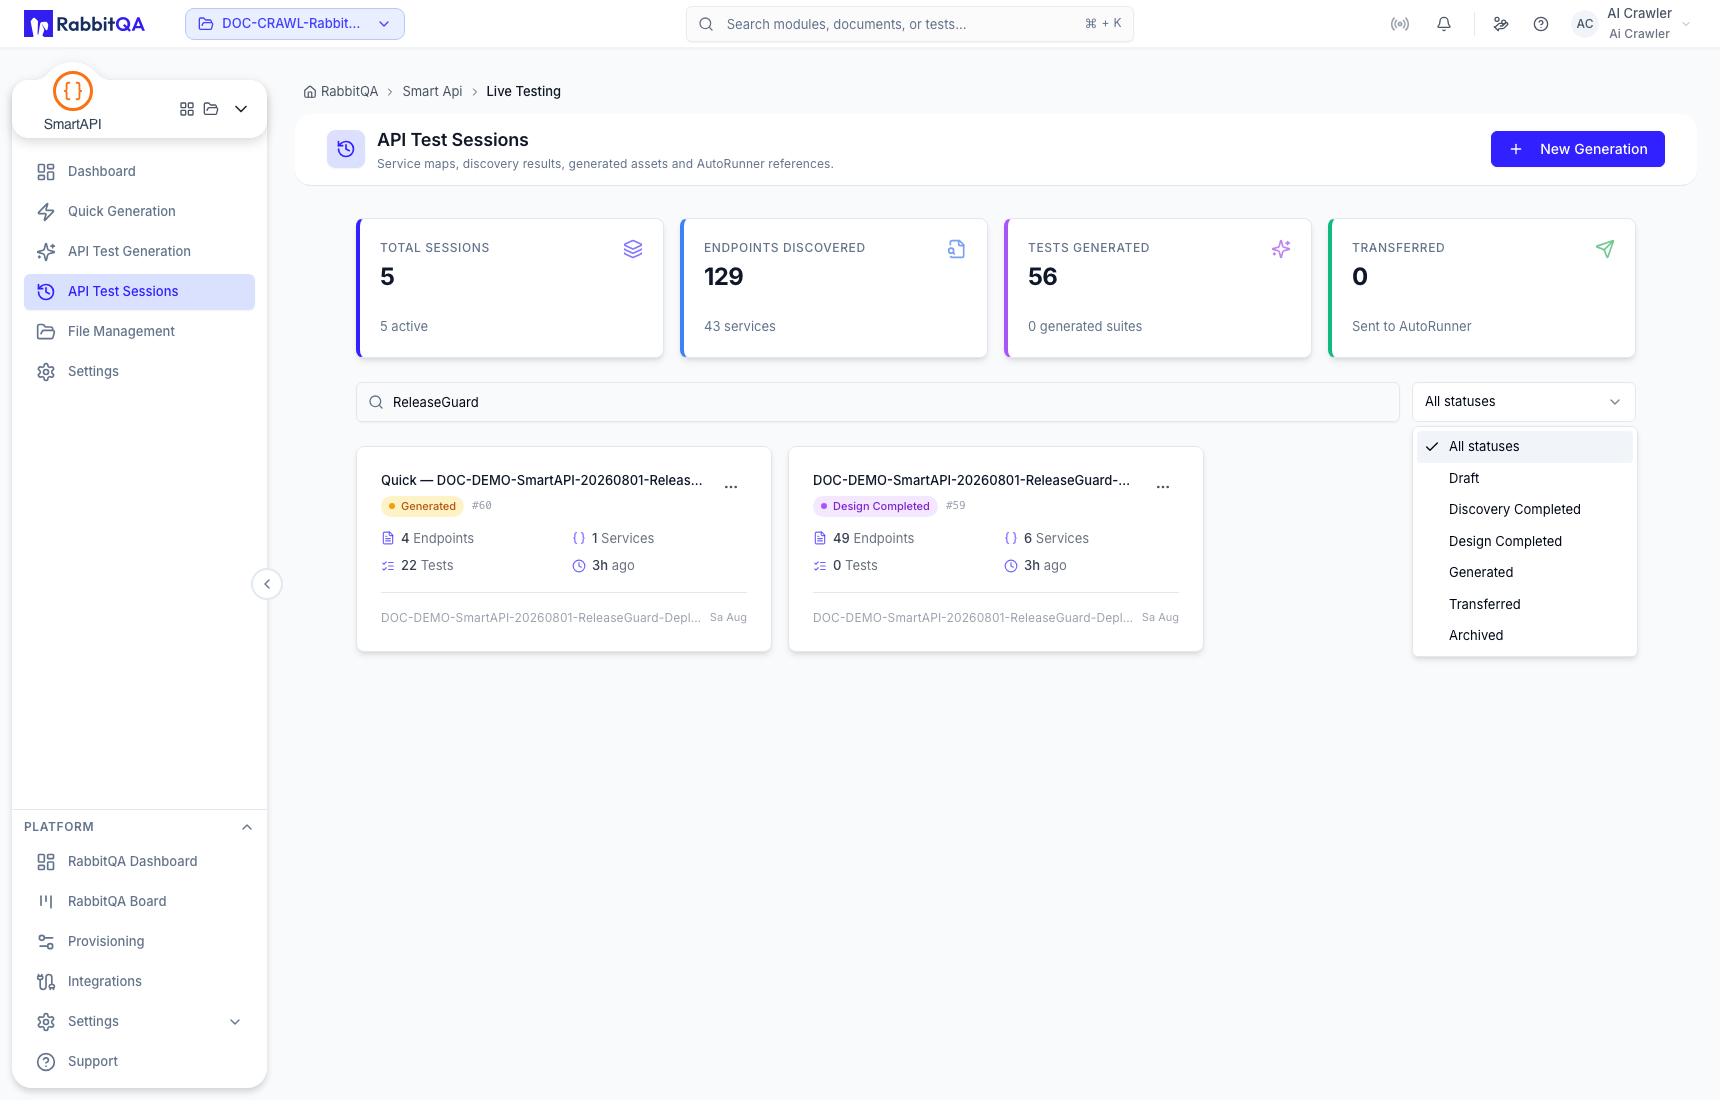Open Quick Generation page
The image size is (1720, 1100).
coord(139,211)
